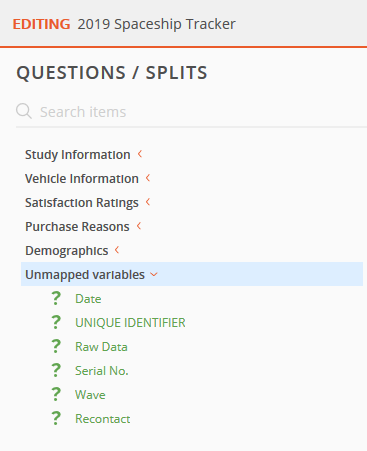The height and width of the screenshot is (451, 367).
Task: Click the 2019 Spaceship Tracker title
Action: [x=157, y=24]
